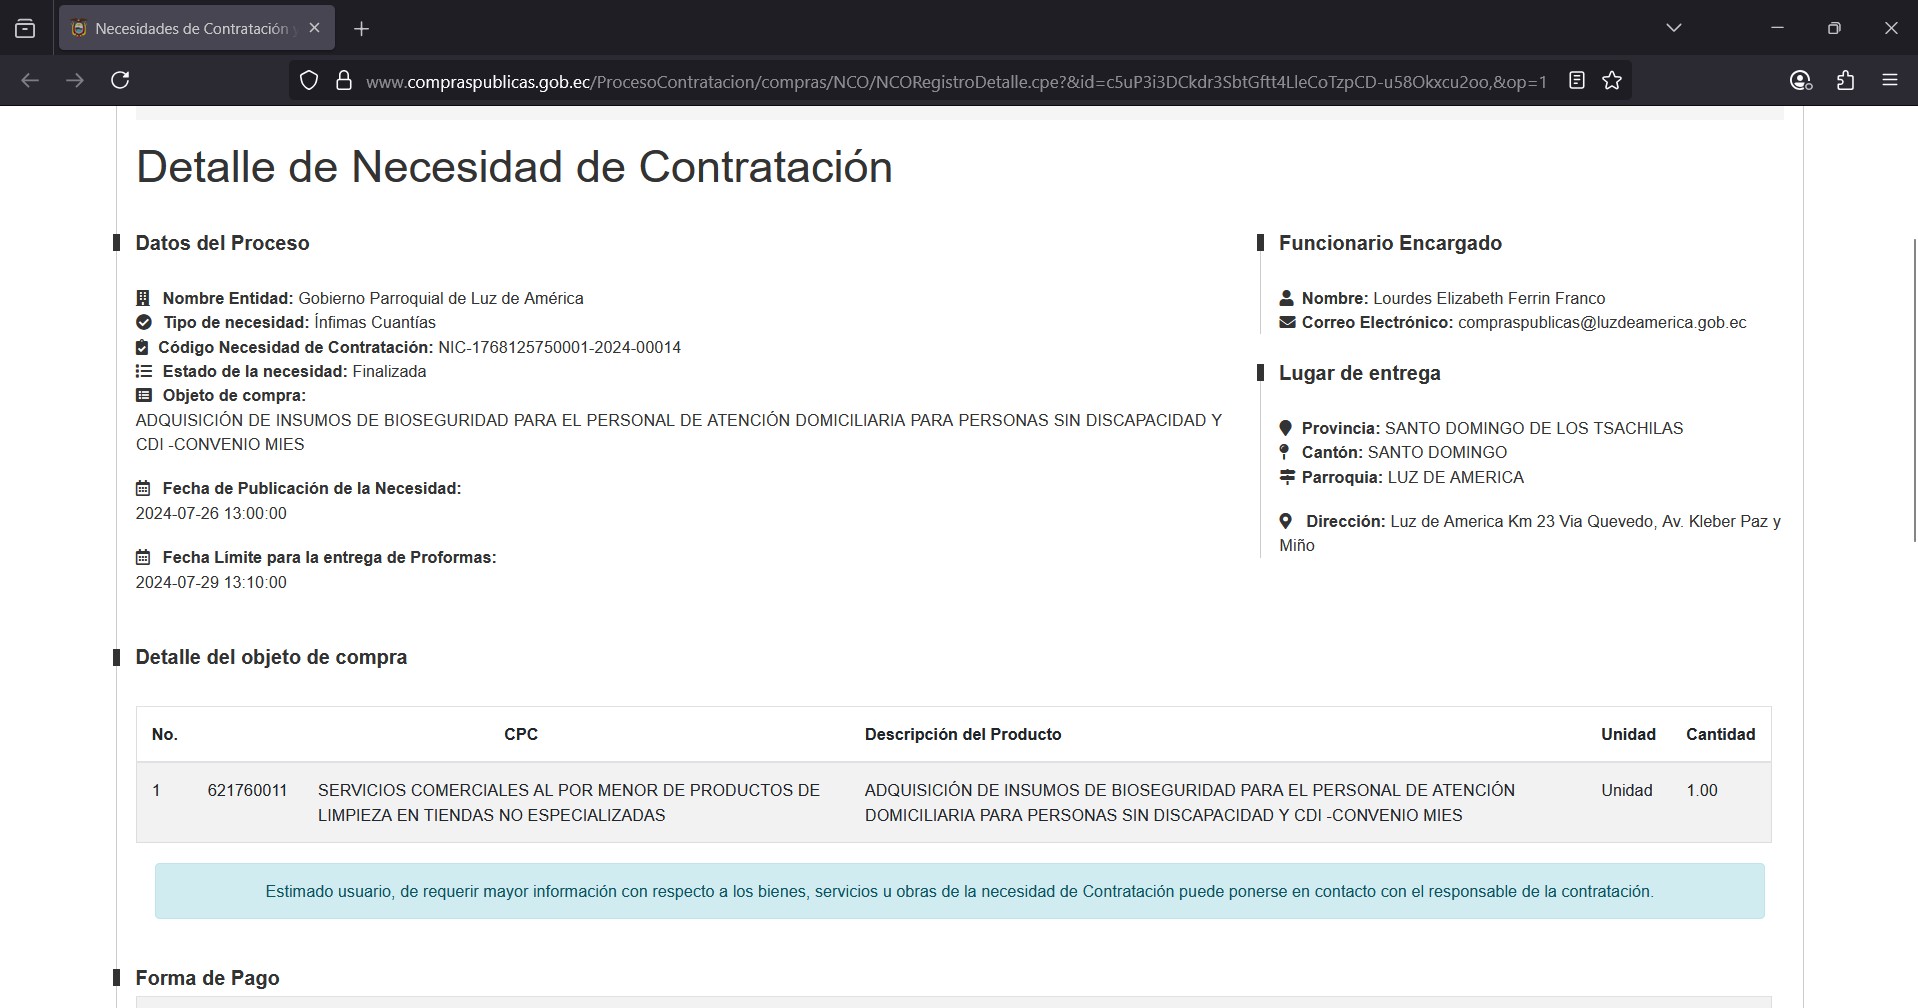Click calendar icon beside Fecha Límite
This screenshot has width=1918, height=1008.
(143, 557)
